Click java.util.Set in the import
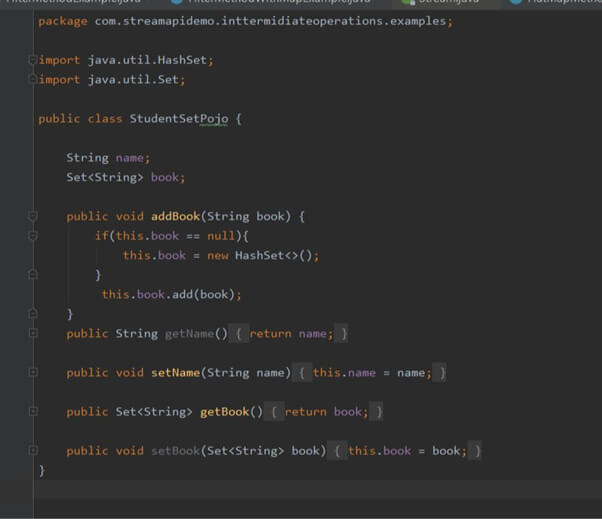Viewport: 602px width, 519px height. point(133,79)
